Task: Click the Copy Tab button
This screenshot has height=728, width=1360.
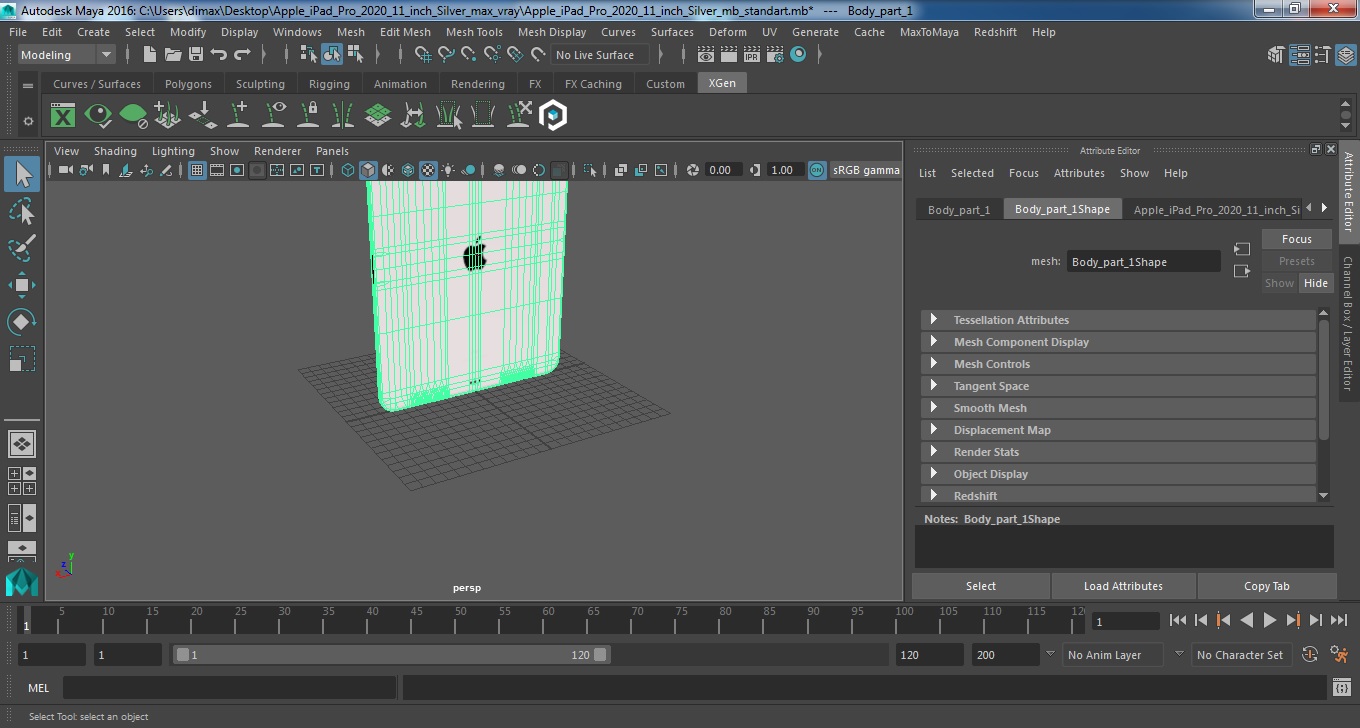Action: (1267, 586)
